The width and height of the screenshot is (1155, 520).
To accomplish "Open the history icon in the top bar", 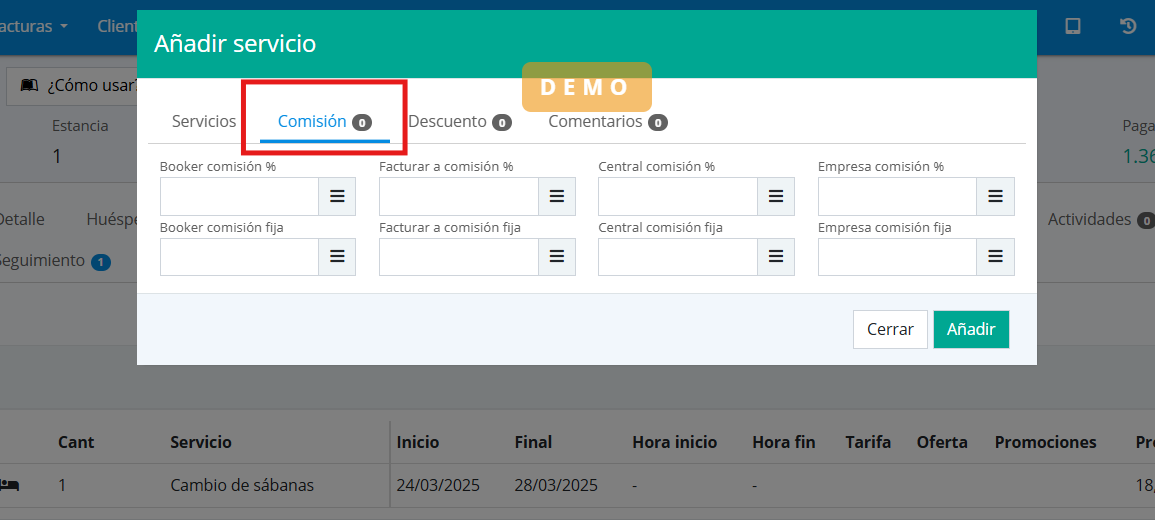I will tap(1128, 27).
